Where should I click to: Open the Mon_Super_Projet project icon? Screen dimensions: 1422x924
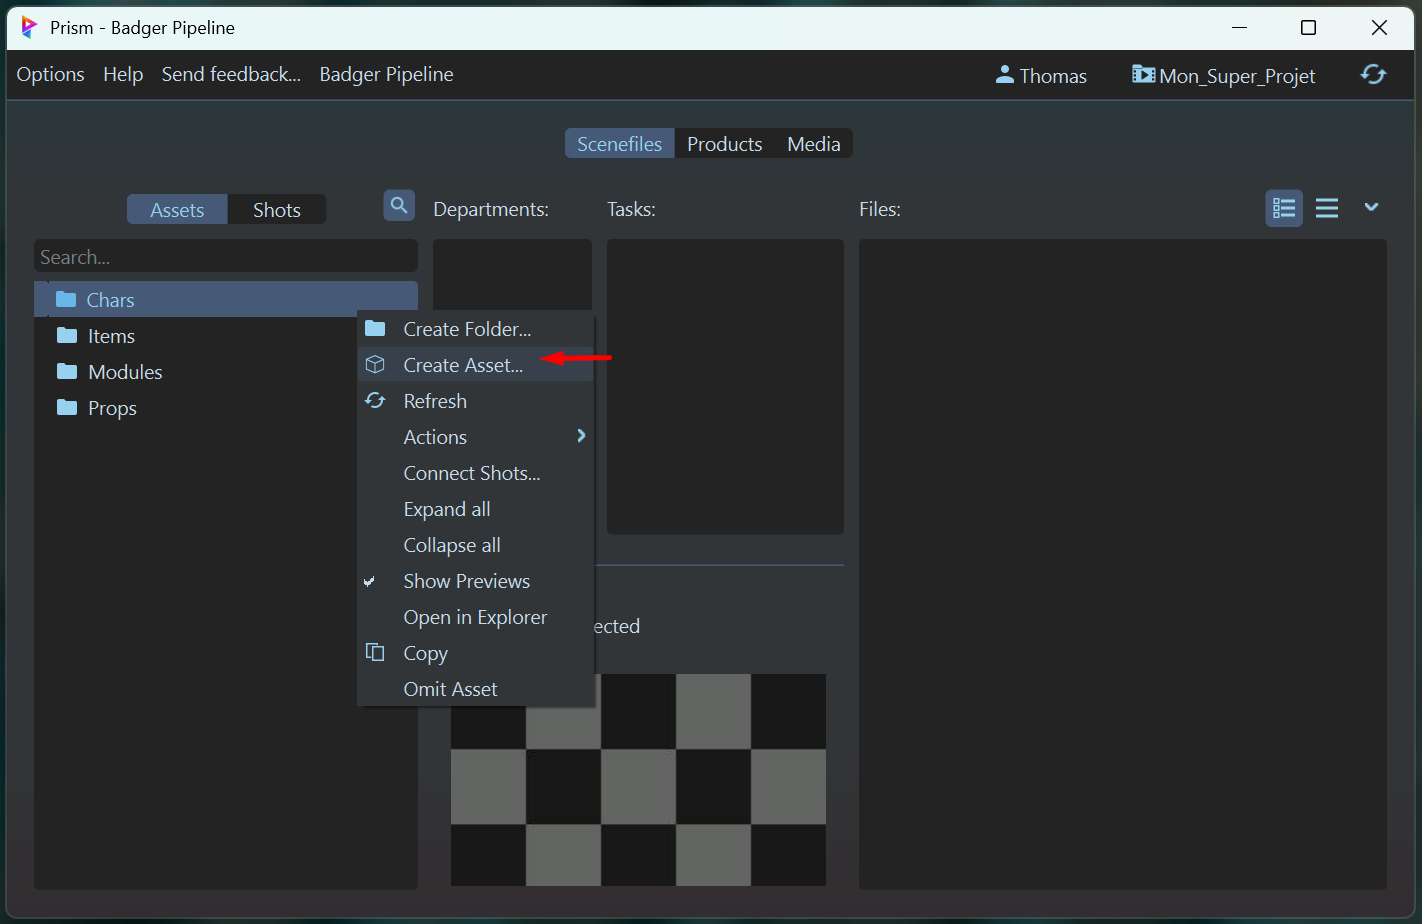[1143, 75]
